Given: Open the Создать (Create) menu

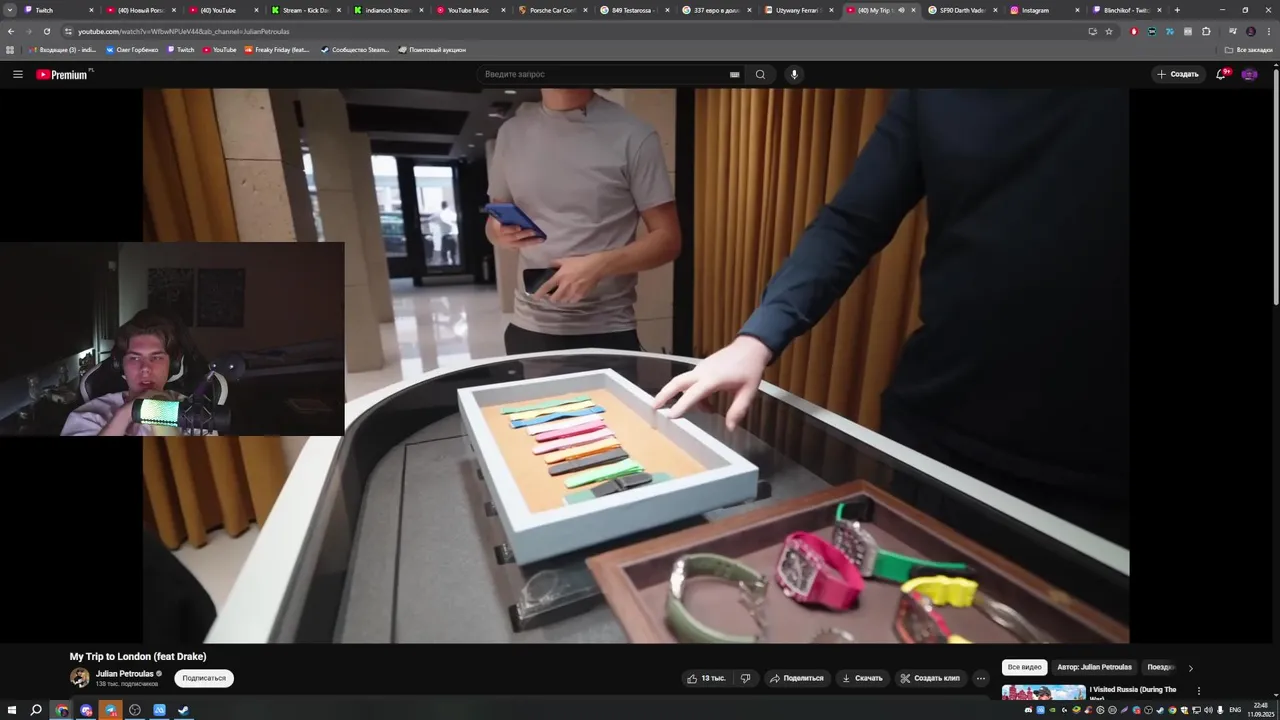Looking at the screenshot, I should [1177, 74].
